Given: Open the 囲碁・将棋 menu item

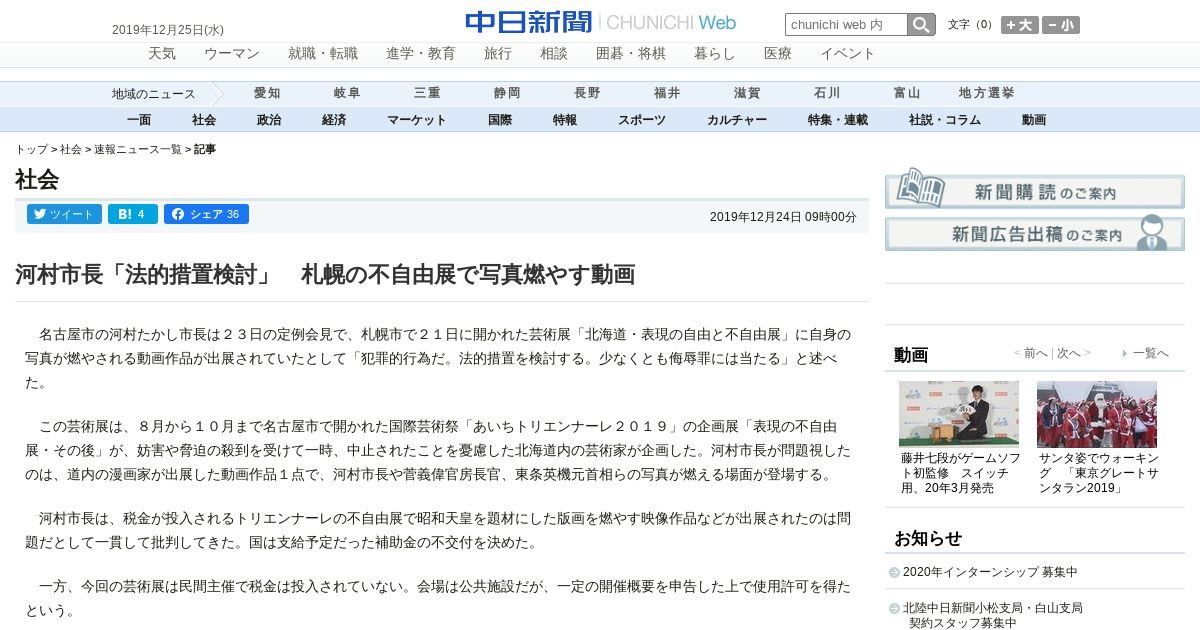Looking at the screenshot, I should pos(631,53).
